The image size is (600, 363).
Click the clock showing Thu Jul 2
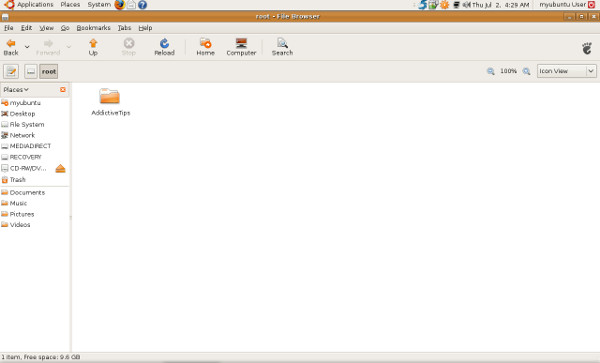pos(501,5)
